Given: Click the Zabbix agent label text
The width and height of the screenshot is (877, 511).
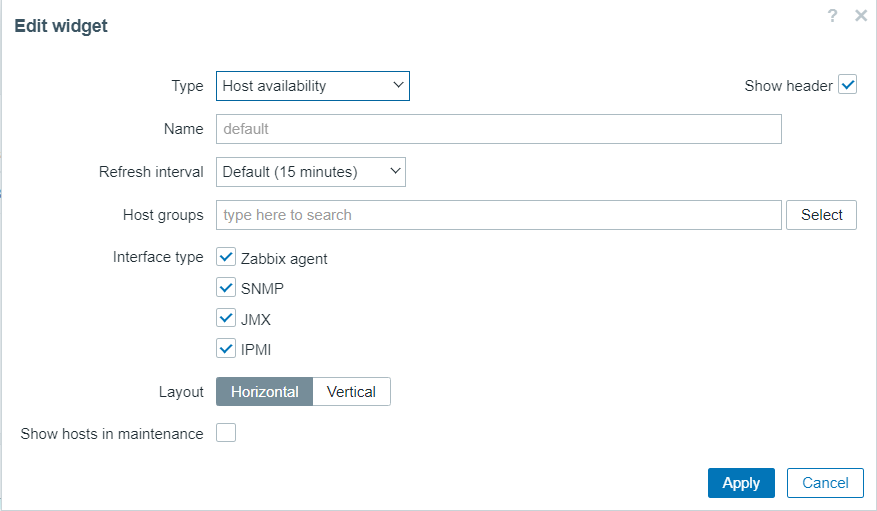Looking at the screenshot, I should [284, 259].
